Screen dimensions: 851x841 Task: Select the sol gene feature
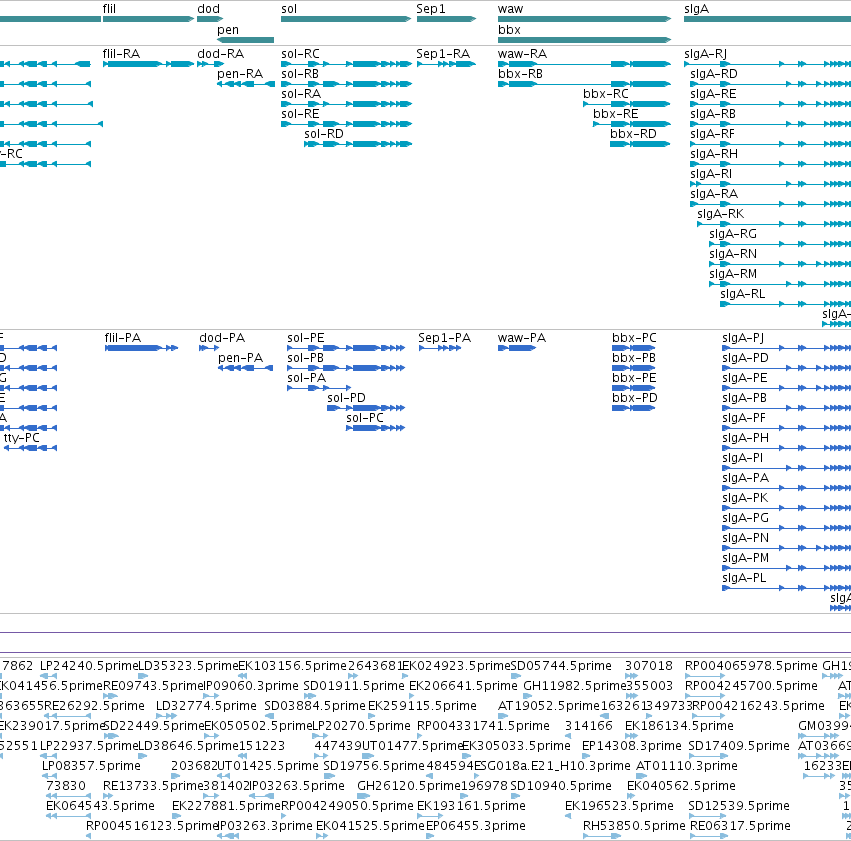click(346, 19)
